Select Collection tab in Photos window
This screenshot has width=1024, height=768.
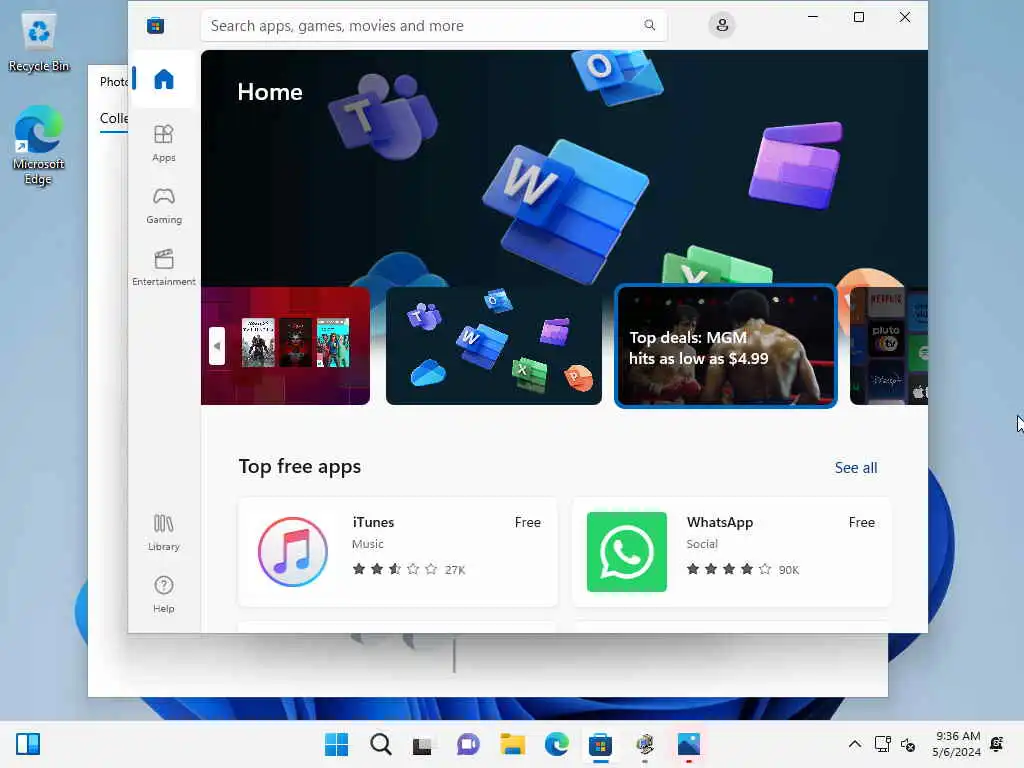point(114,118)
